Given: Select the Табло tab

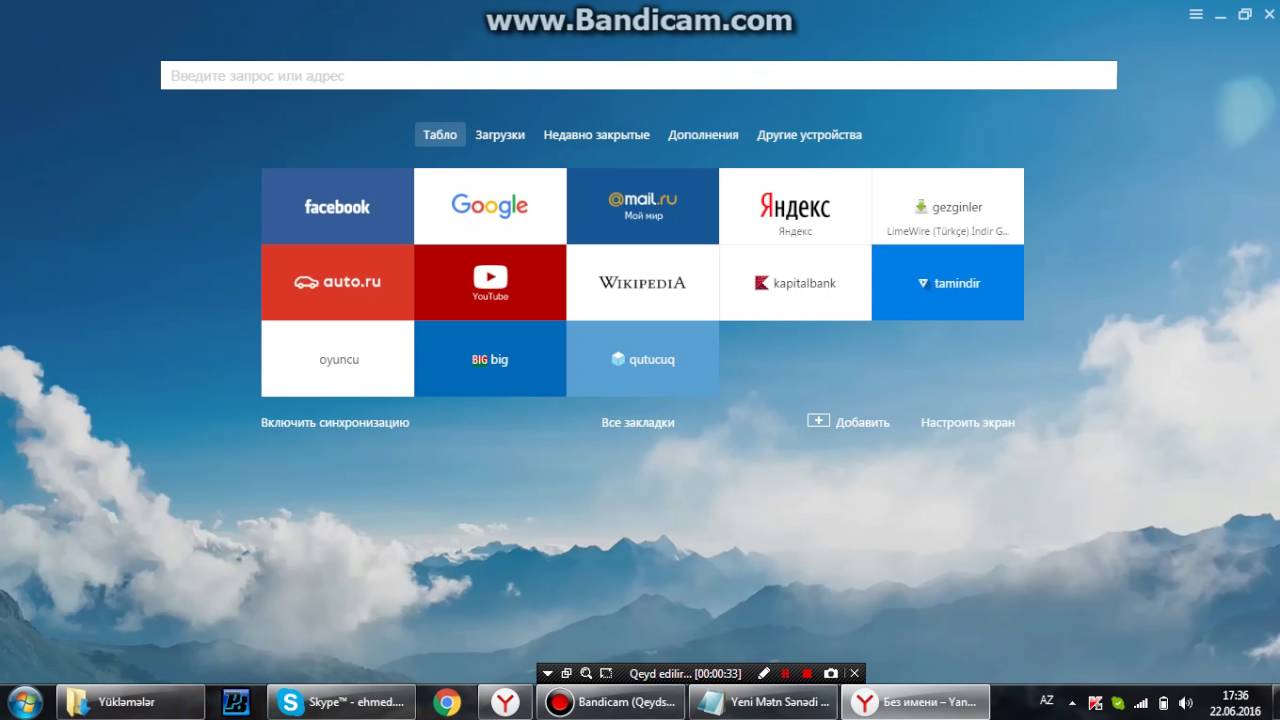Looking at the screenshot, I should click(x=440, y=135).
